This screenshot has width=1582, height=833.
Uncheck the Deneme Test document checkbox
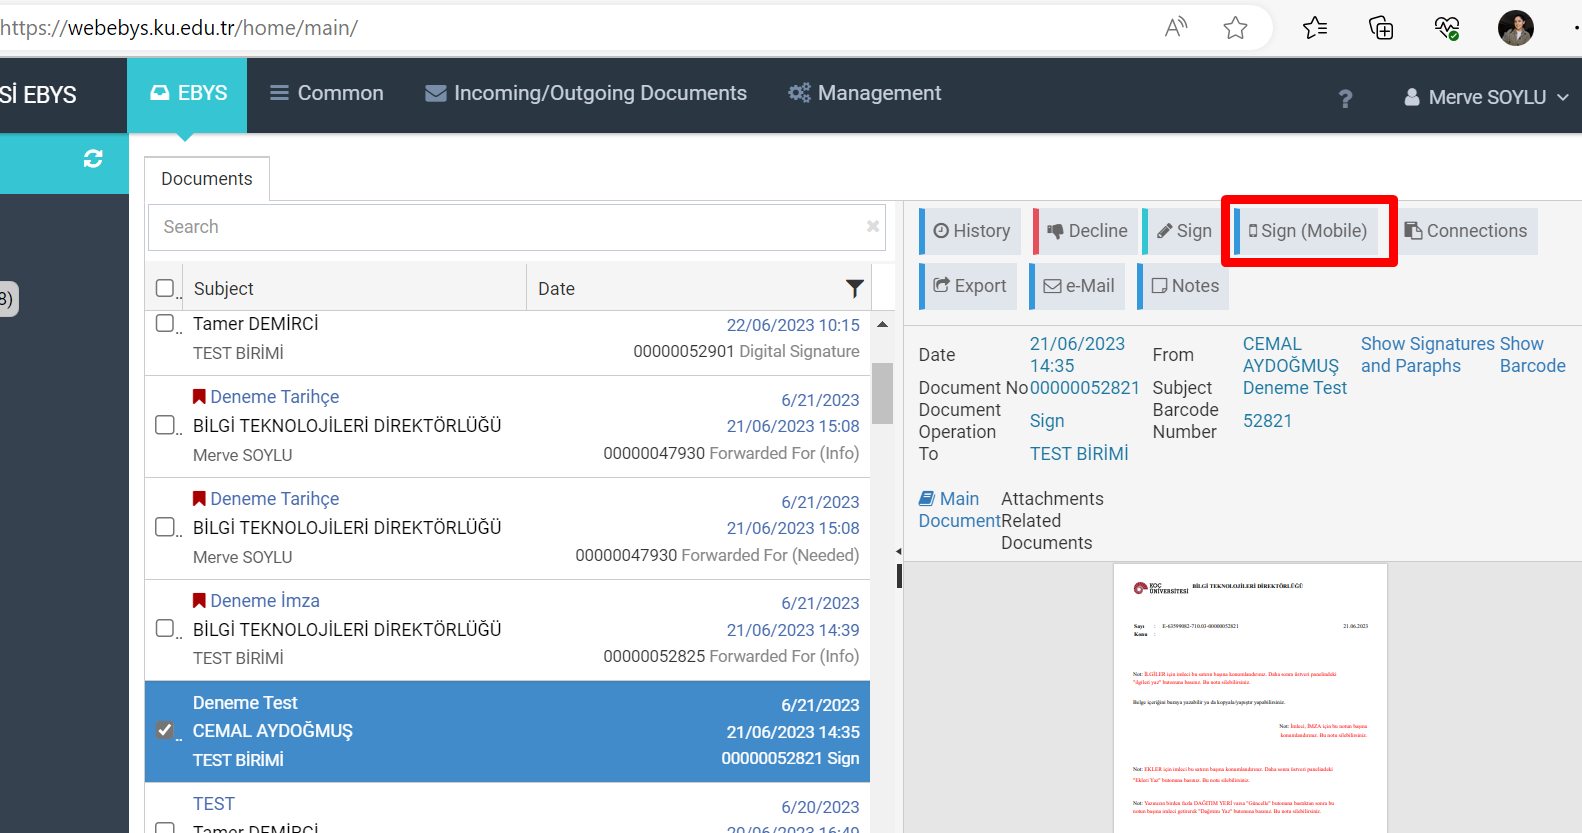click(166, 730)
